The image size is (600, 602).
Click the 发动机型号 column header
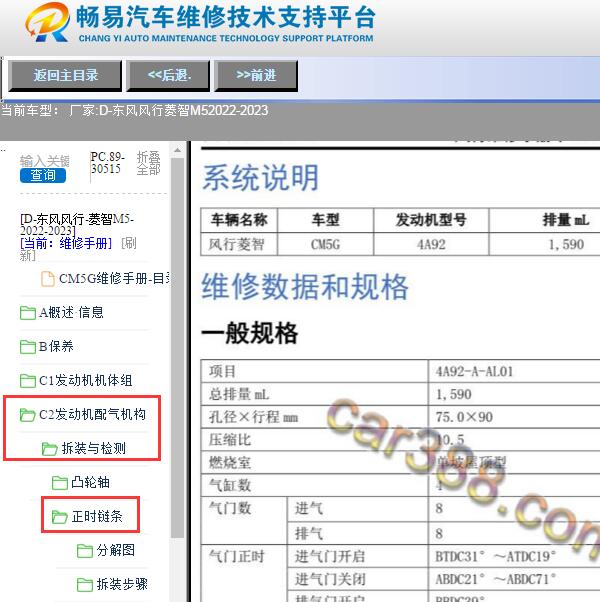coord(431,220)
